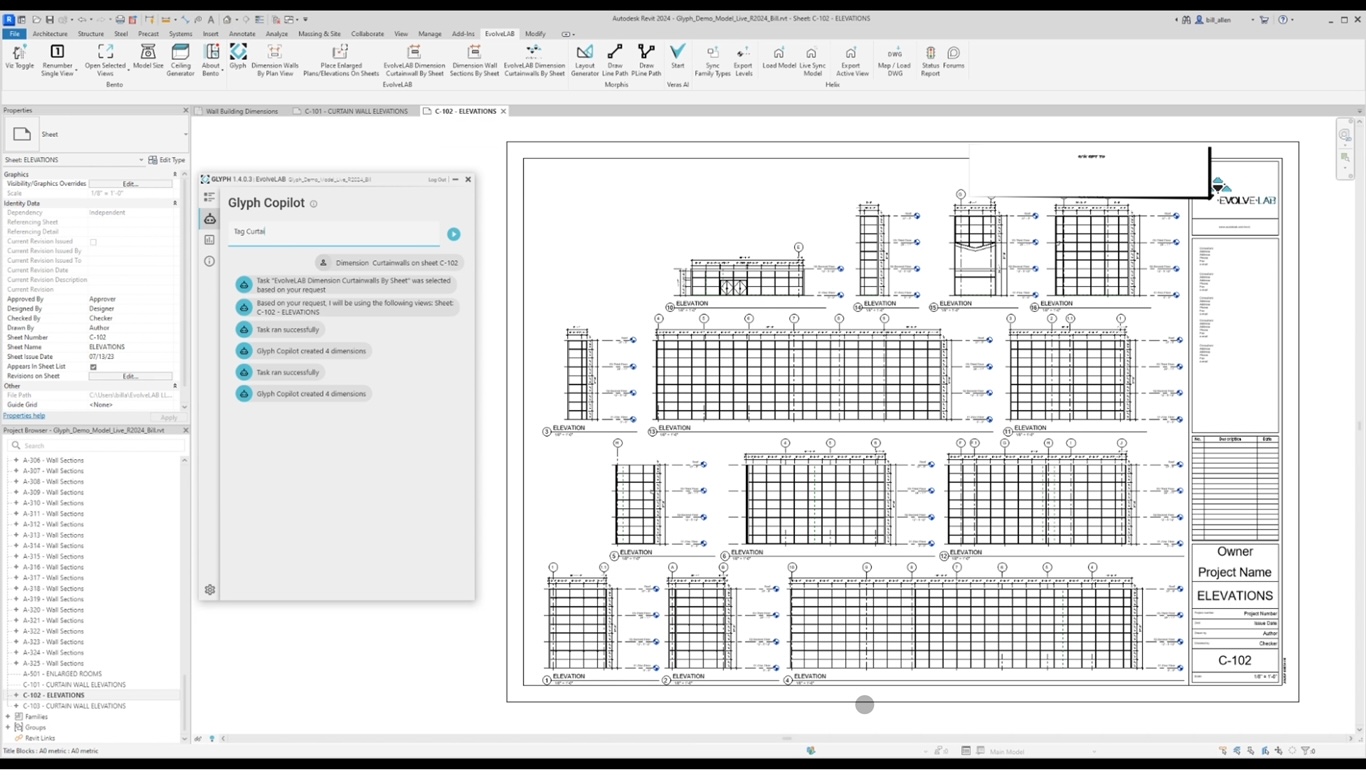Open Glyph report chart sidebar icon
The height and width of the screenshot is (776, 1366).
pyautogui.click(x=209, y=240)
